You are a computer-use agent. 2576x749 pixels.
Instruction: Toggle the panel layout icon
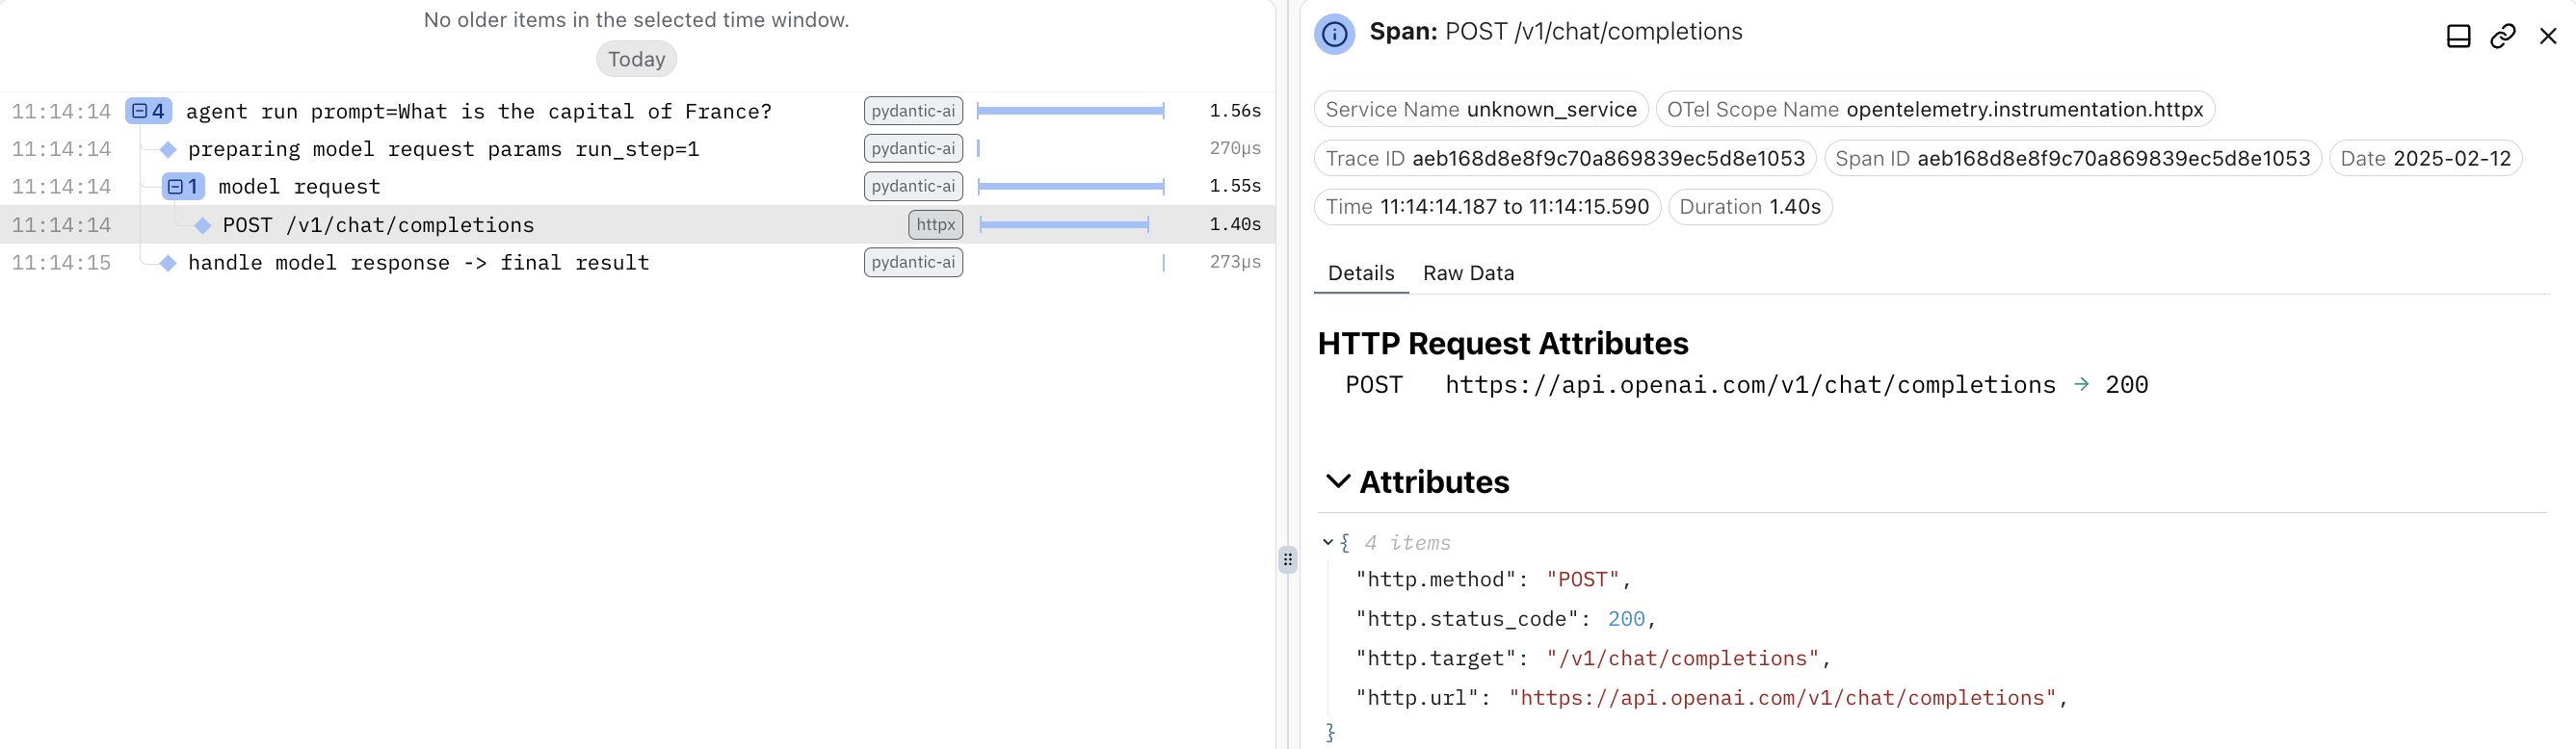tap(2458, 37)
